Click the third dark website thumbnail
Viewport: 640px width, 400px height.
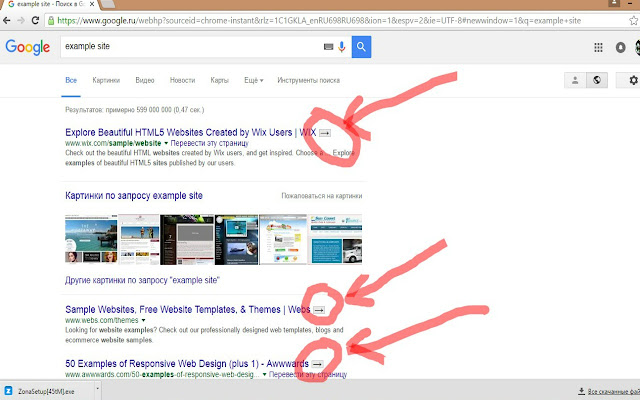point(187,239)
